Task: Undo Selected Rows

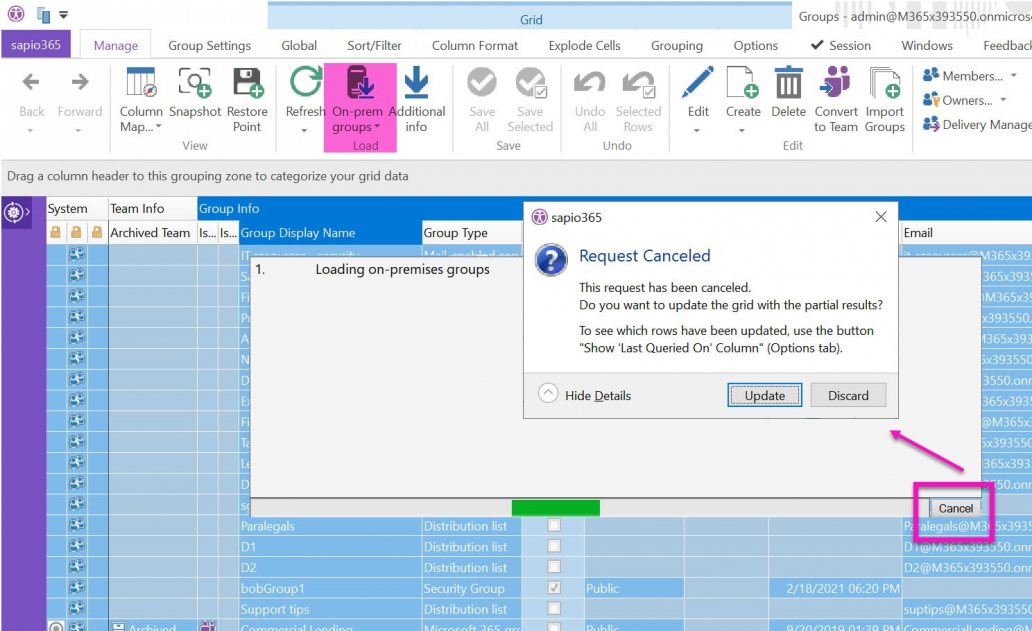Action: tap(638, 99)
